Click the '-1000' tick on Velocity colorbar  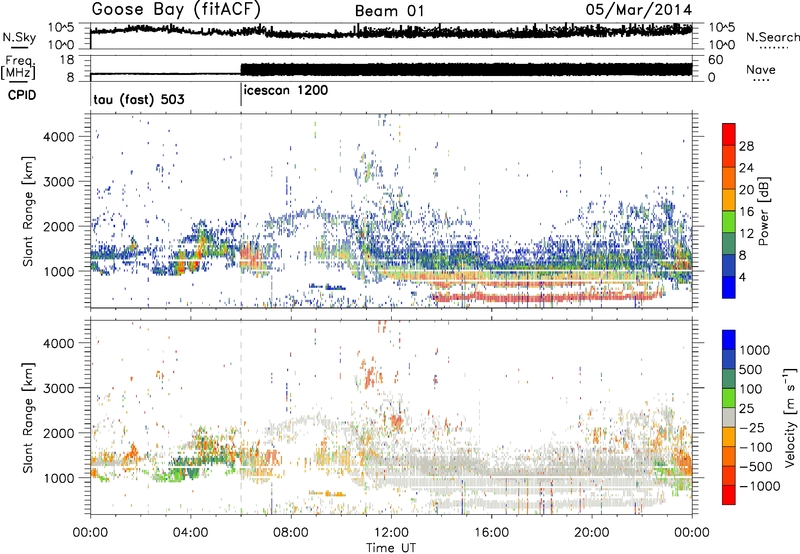click(760, 486)
